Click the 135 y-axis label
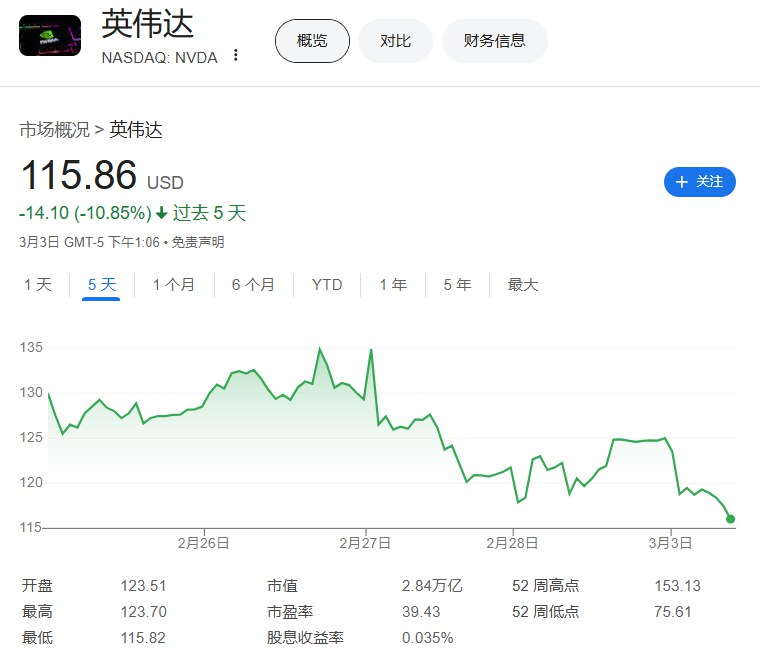The width and height of the screenshot is (760, 655). pyautogui.click(x=31, y=347)
